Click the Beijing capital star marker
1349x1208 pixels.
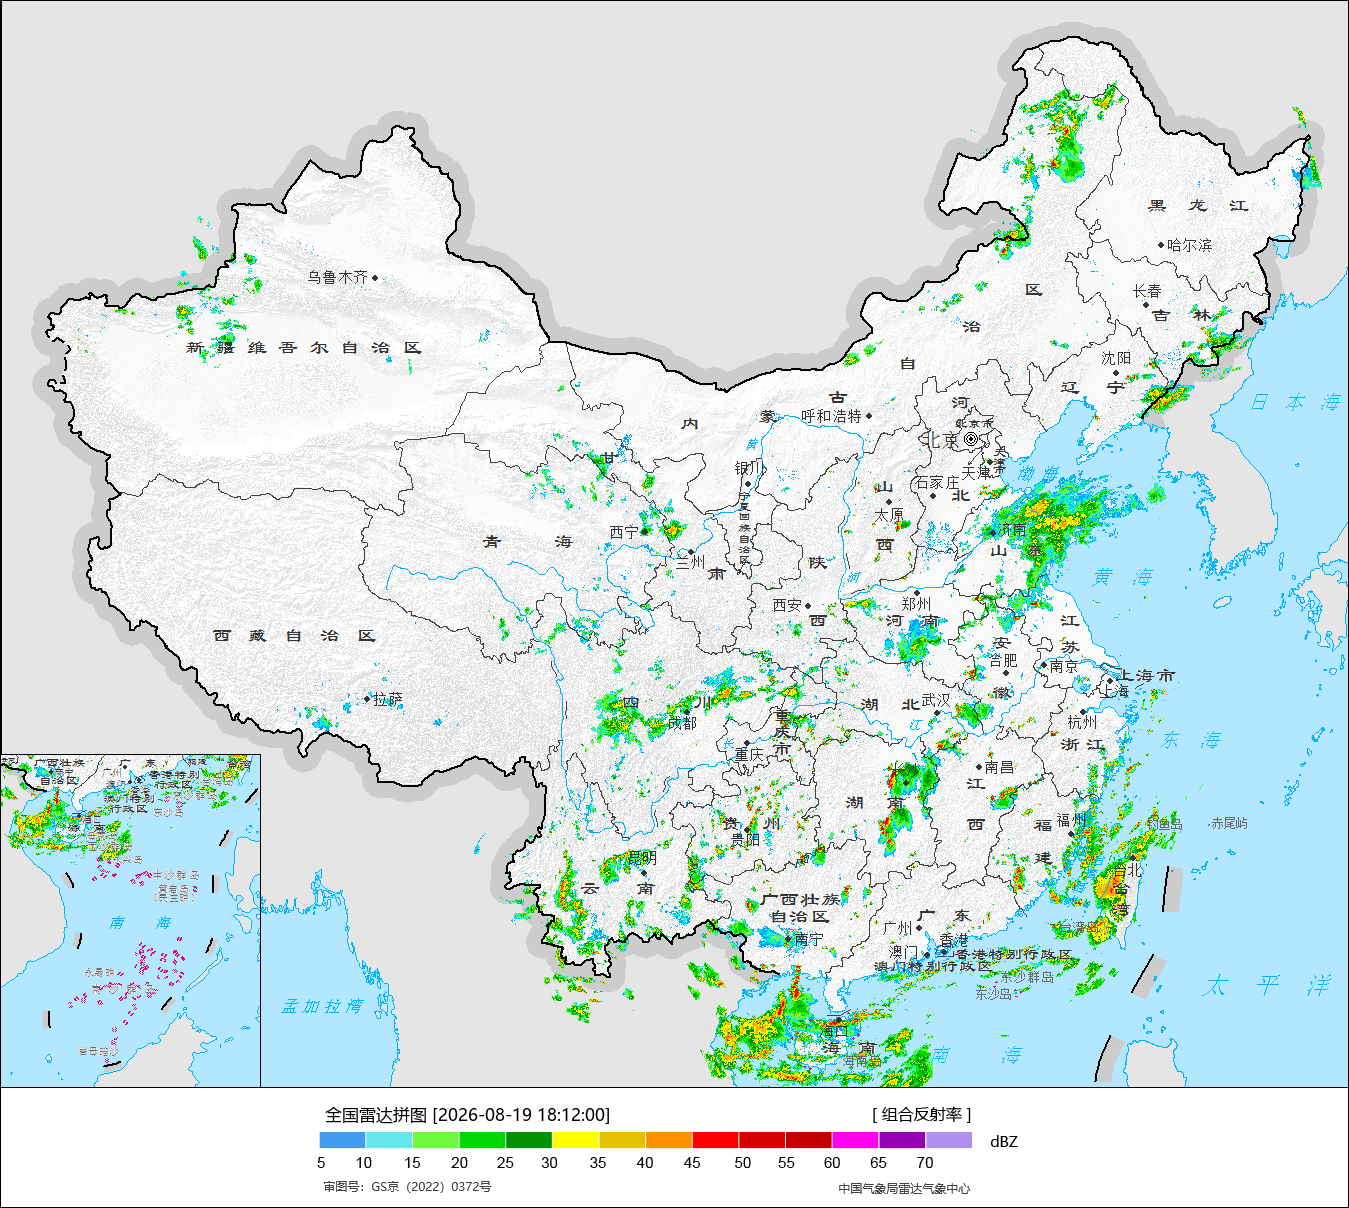[x=971, y=439]
